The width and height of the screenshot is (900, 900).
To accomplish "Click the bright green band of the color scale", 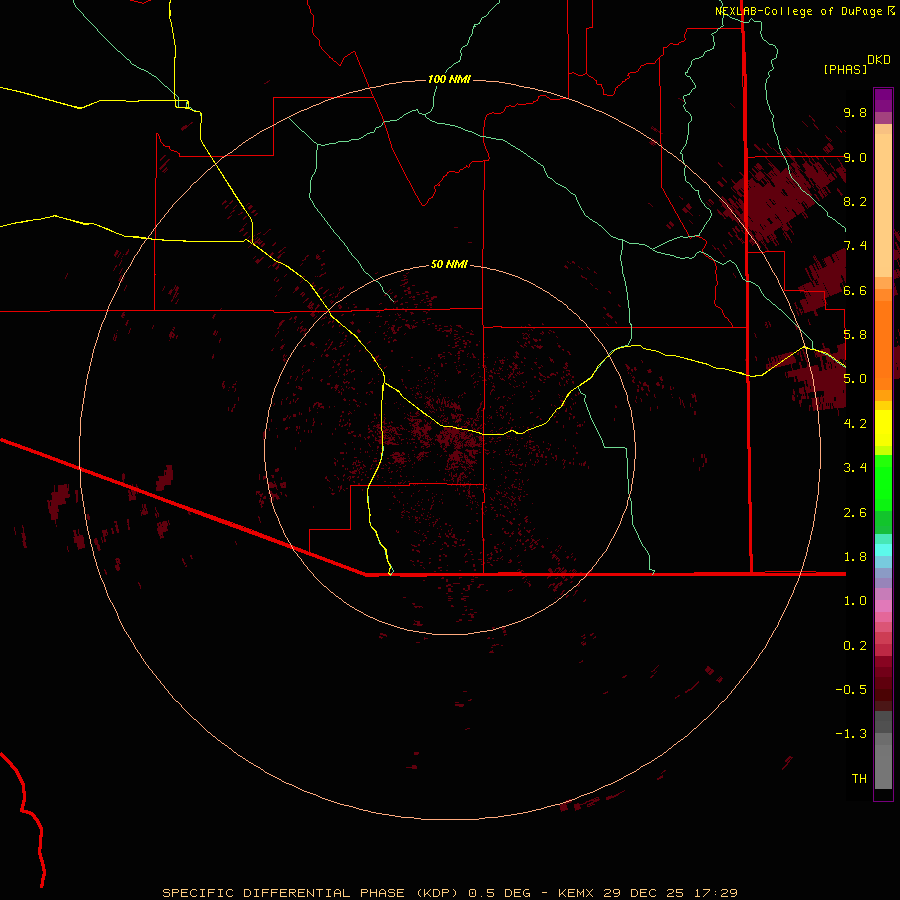I will (x=883, y=483).
